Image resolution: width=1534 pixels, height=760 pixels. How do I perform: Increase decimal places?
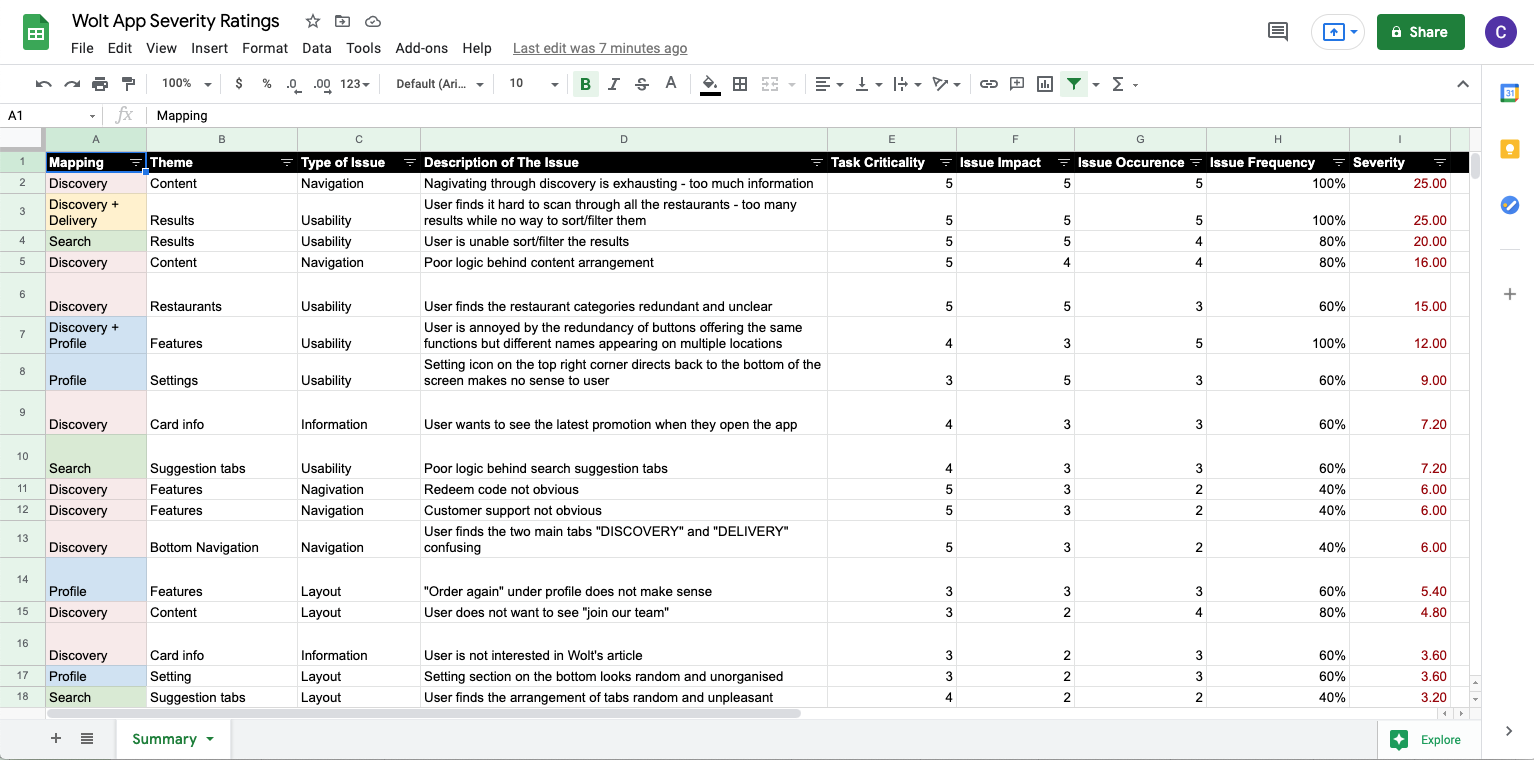322,84
